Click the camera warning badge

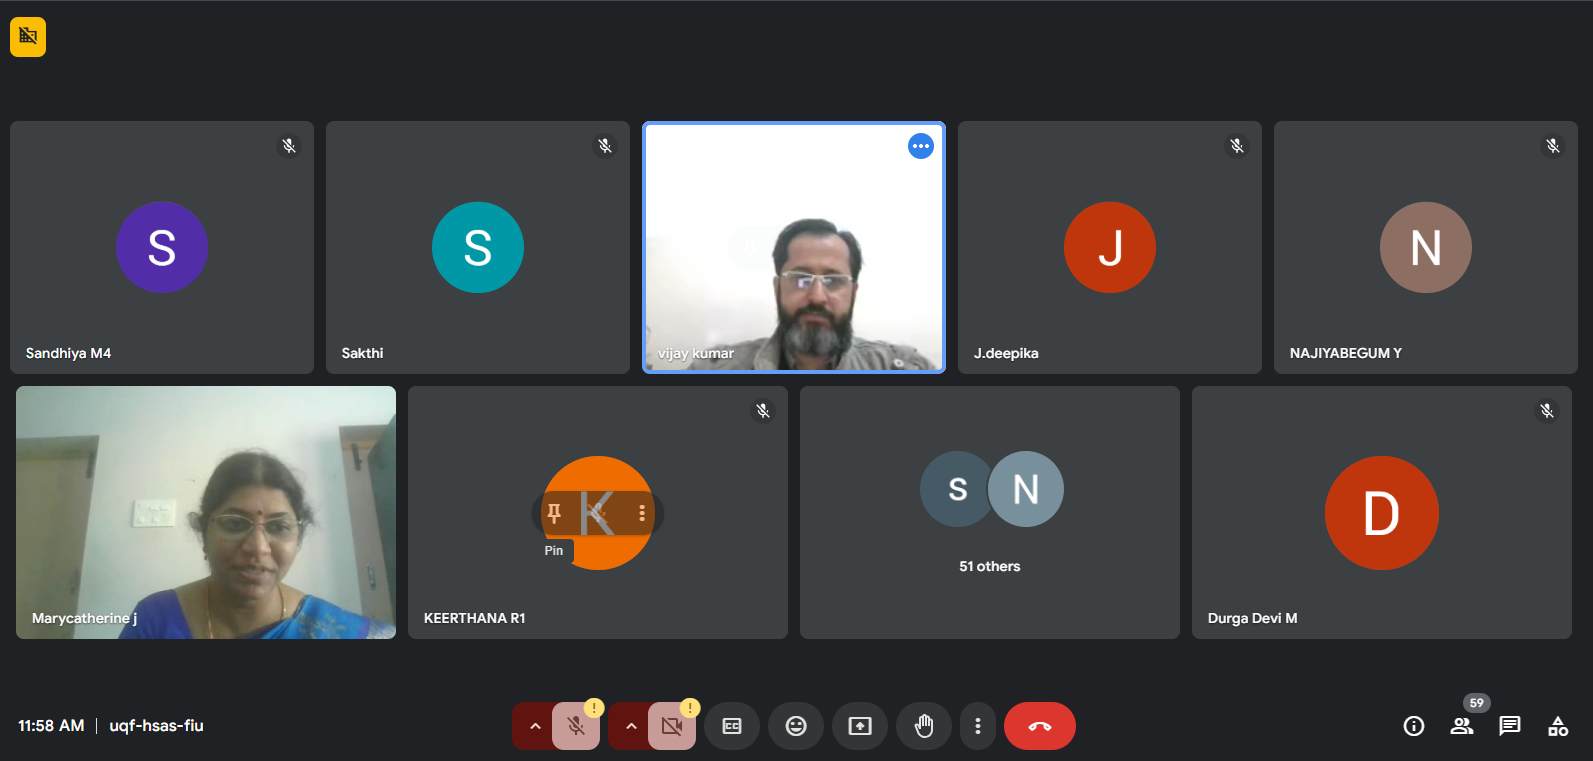point(690,708)
